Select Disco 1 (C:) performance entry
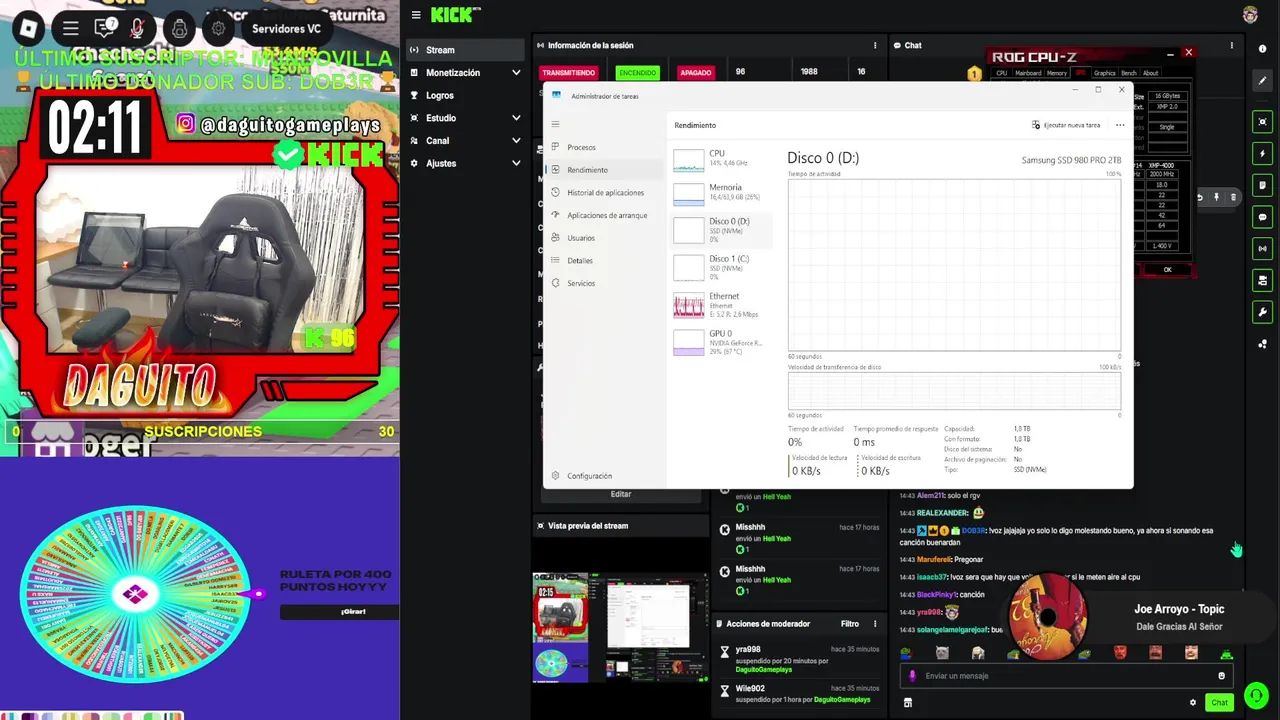1280x720 pixels. coord(721,267)
